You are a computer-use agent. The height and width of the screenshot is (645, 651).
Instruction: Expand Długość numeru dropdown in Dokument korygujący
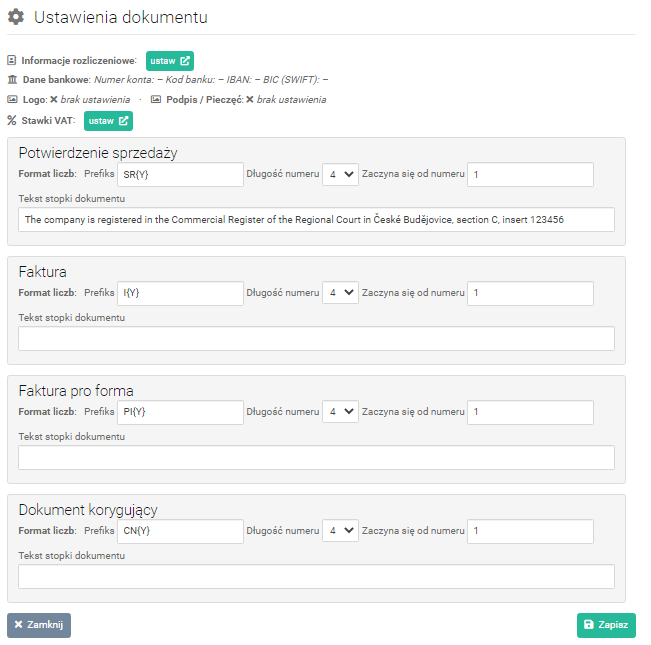point(340,531)
